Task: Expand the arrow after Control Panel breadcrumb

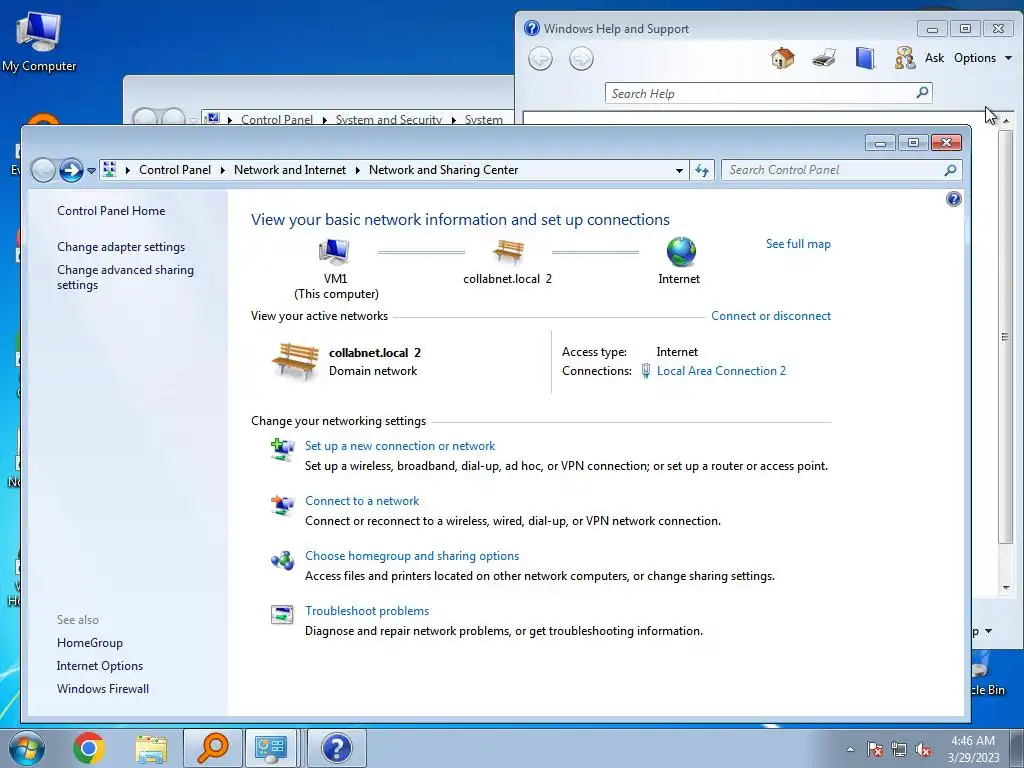Action: click(x=223, y=170)
